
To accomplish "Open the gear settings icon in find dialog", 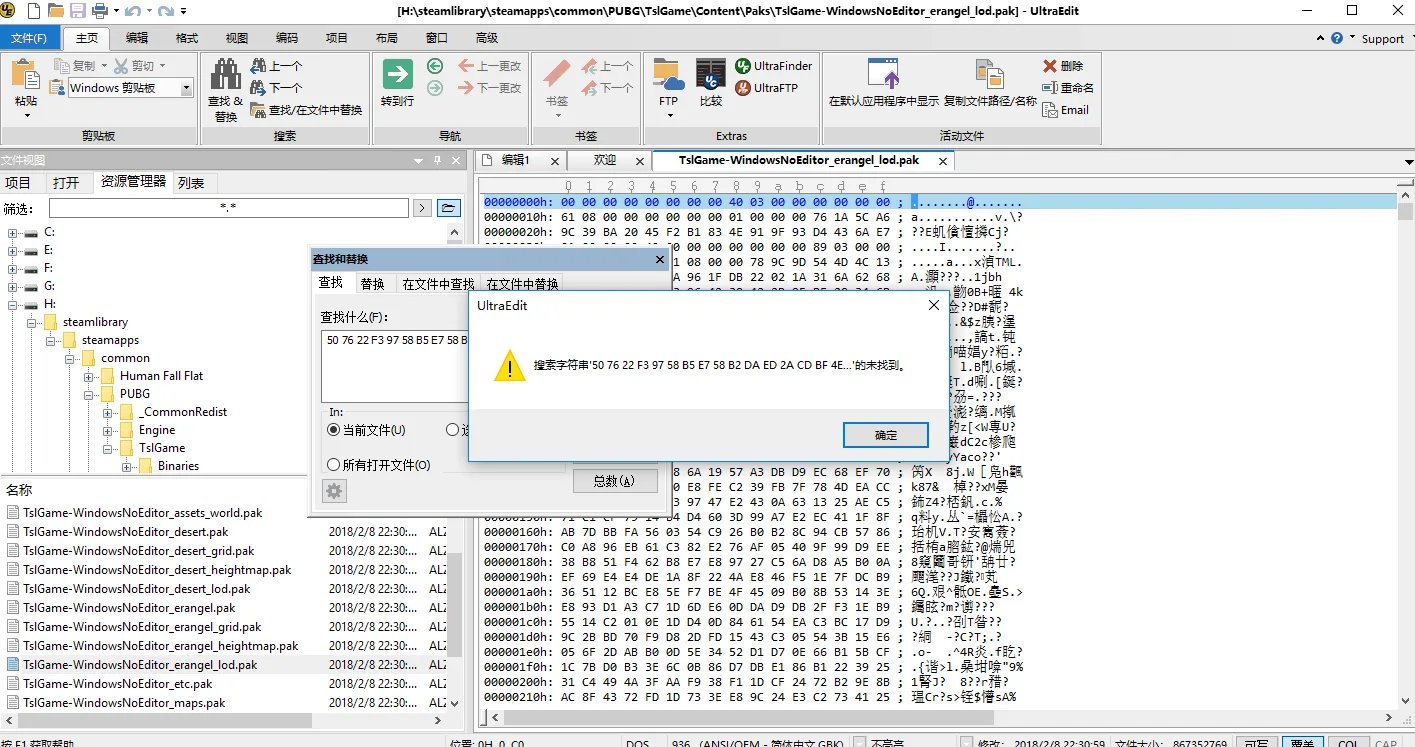I will (x=334, y=491).
